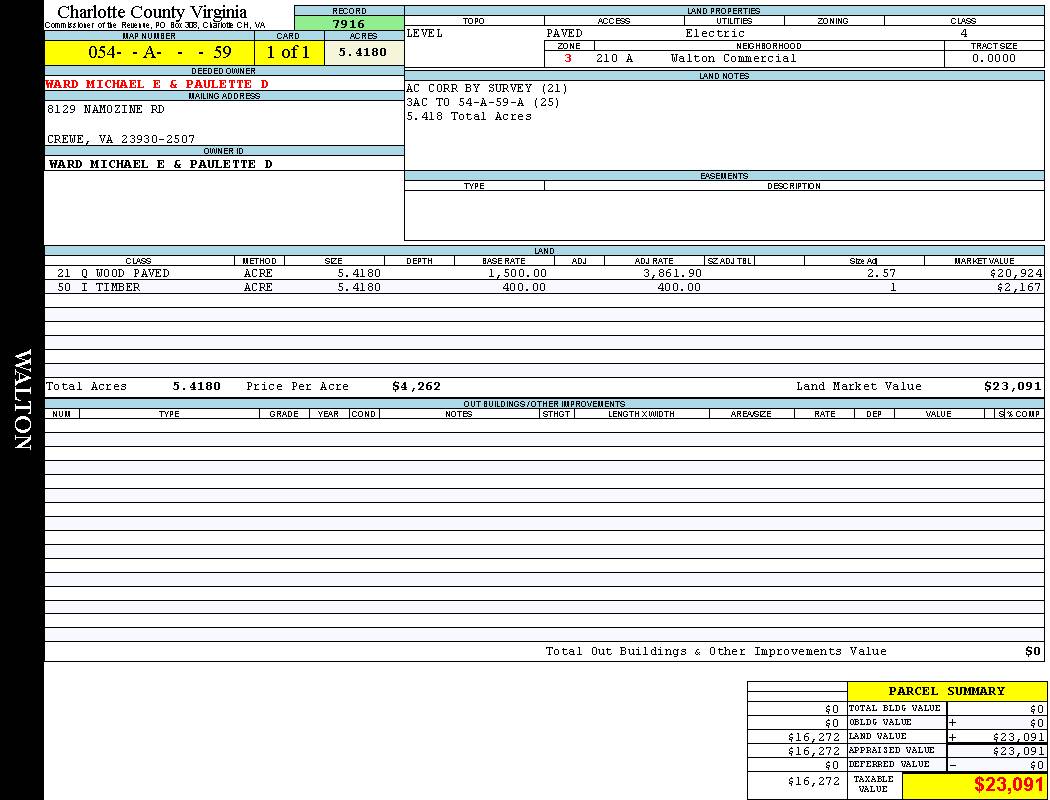Click deeded owner name in red text
Viewport: 1050px width, 800px height.
tap(157, 85)
